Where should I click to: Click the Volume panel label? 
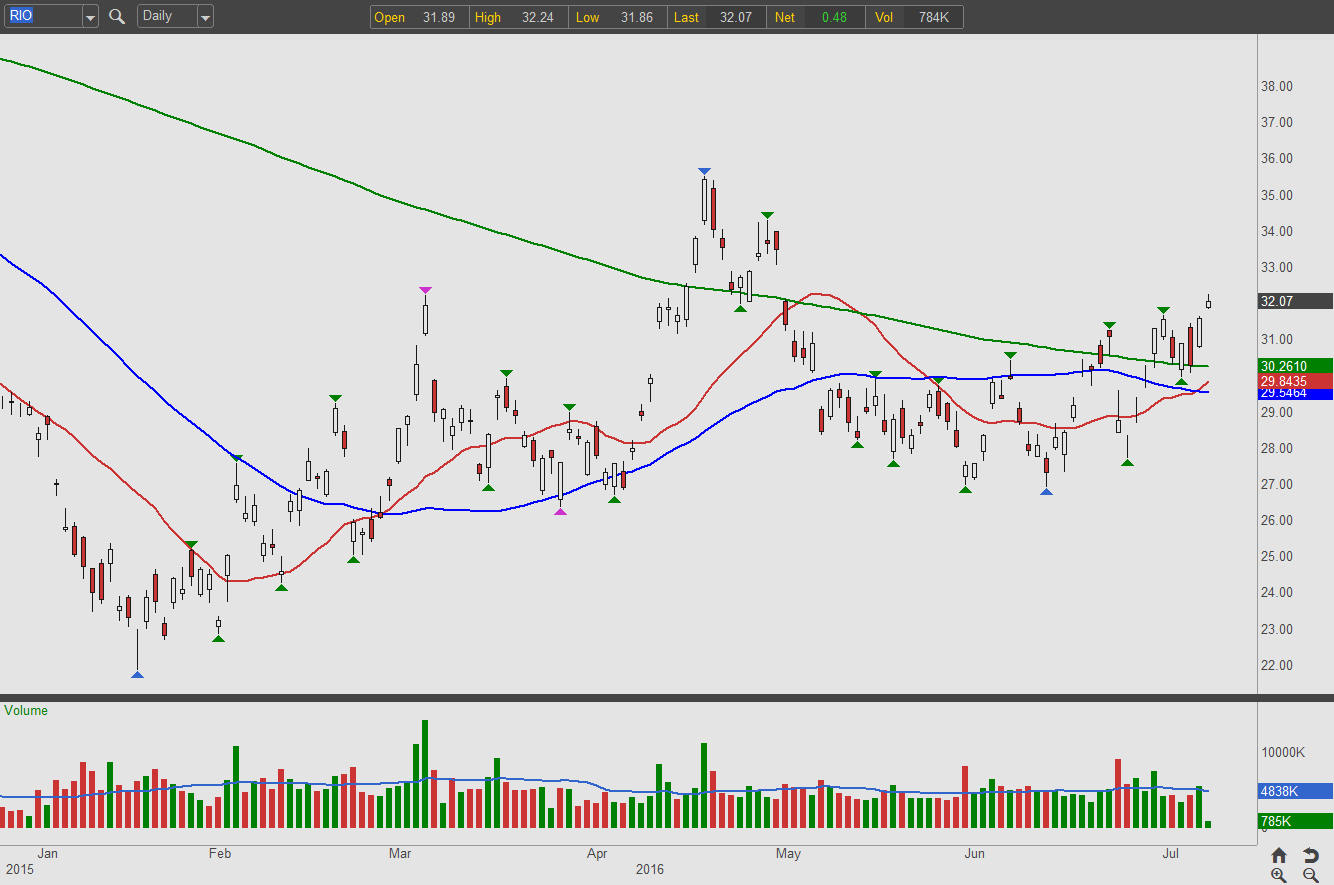point(26,711)
